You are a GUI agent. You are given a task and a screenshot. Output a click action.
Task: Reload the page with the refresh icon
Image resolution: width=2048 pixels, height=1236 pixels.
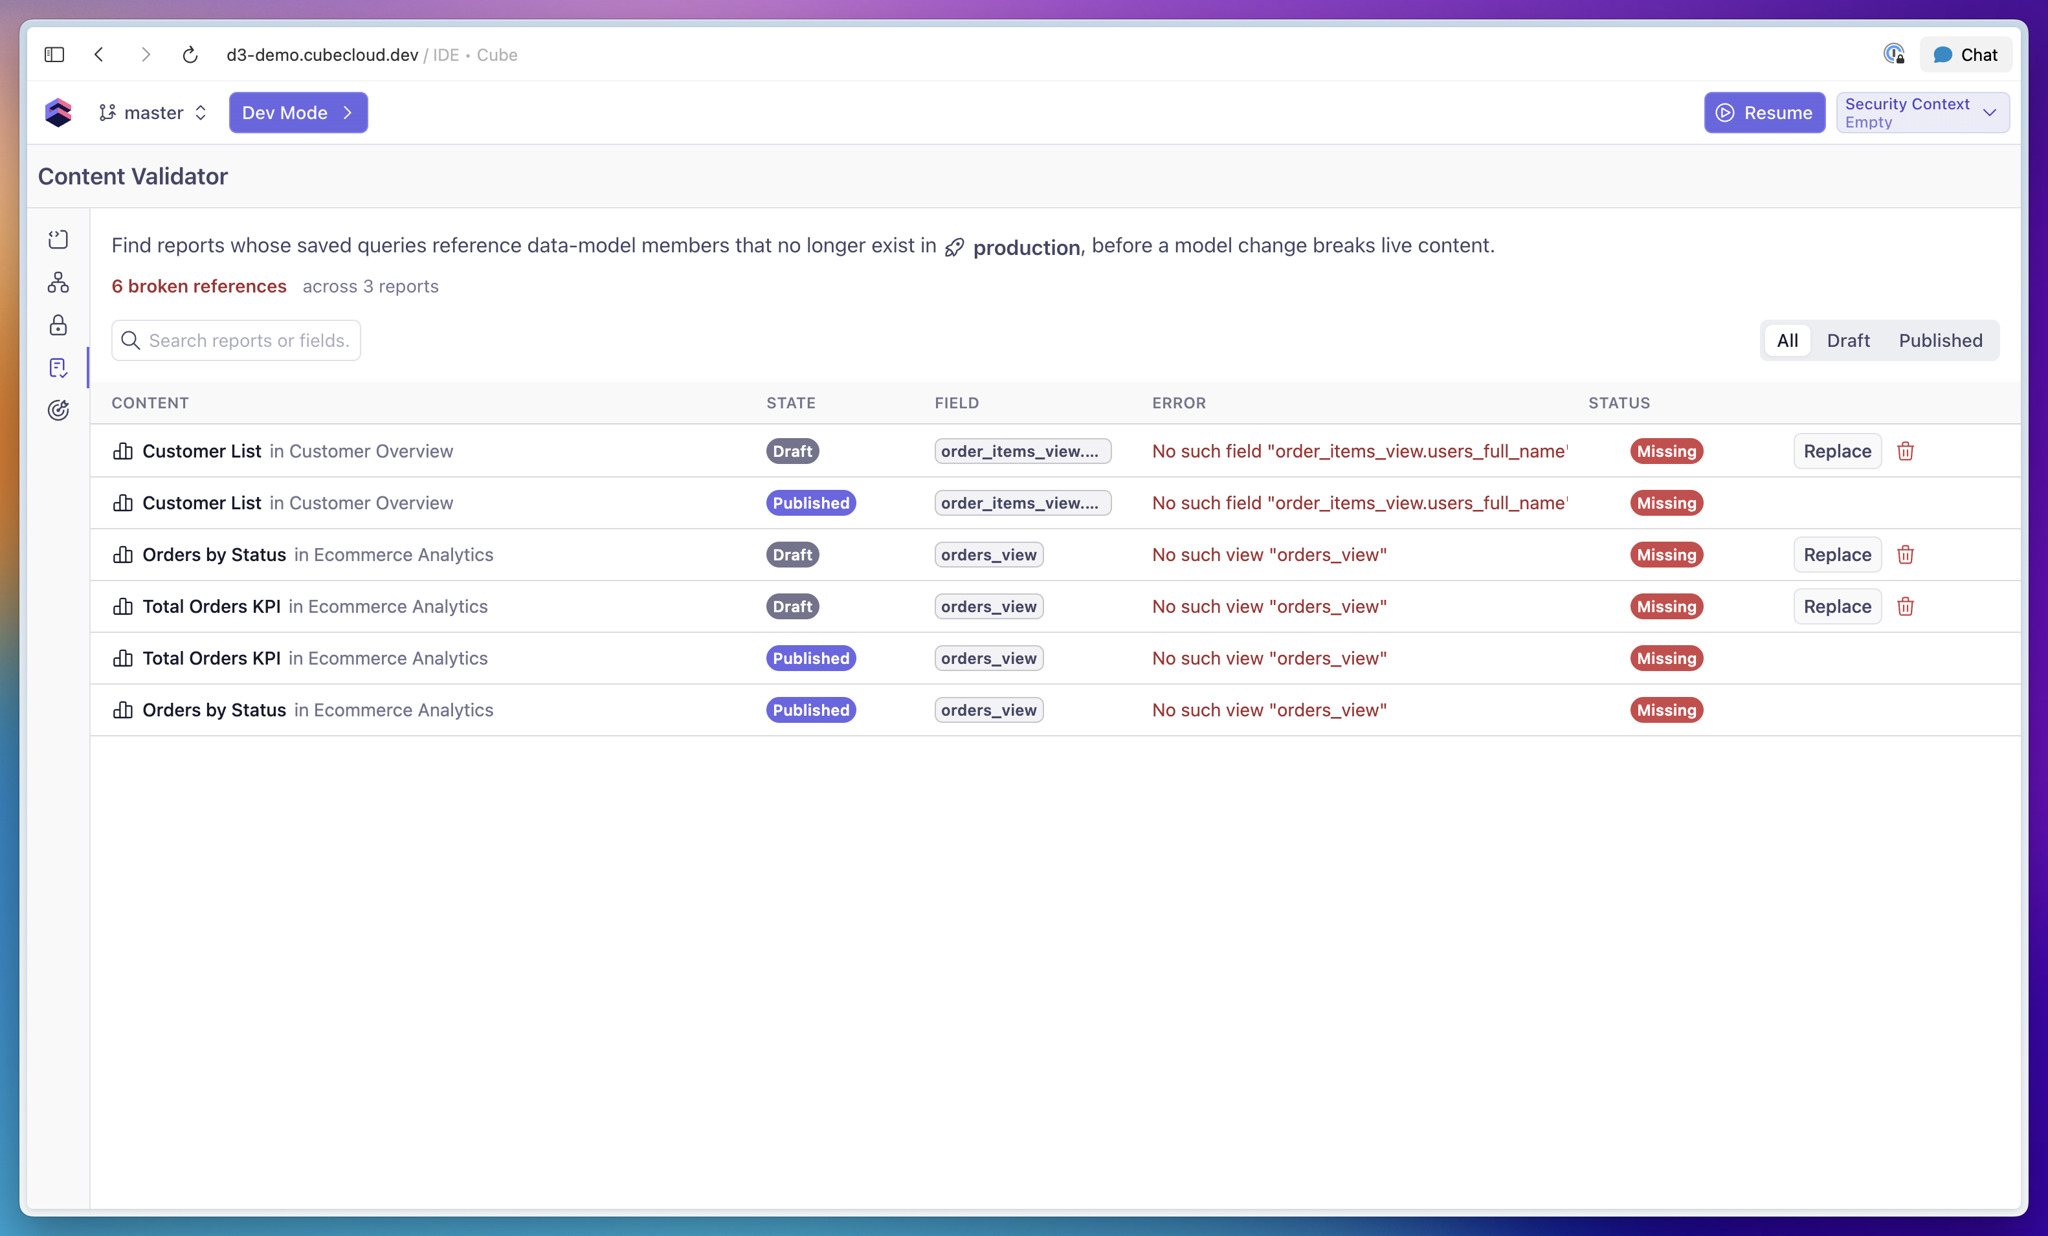click(x=190, y=55)
